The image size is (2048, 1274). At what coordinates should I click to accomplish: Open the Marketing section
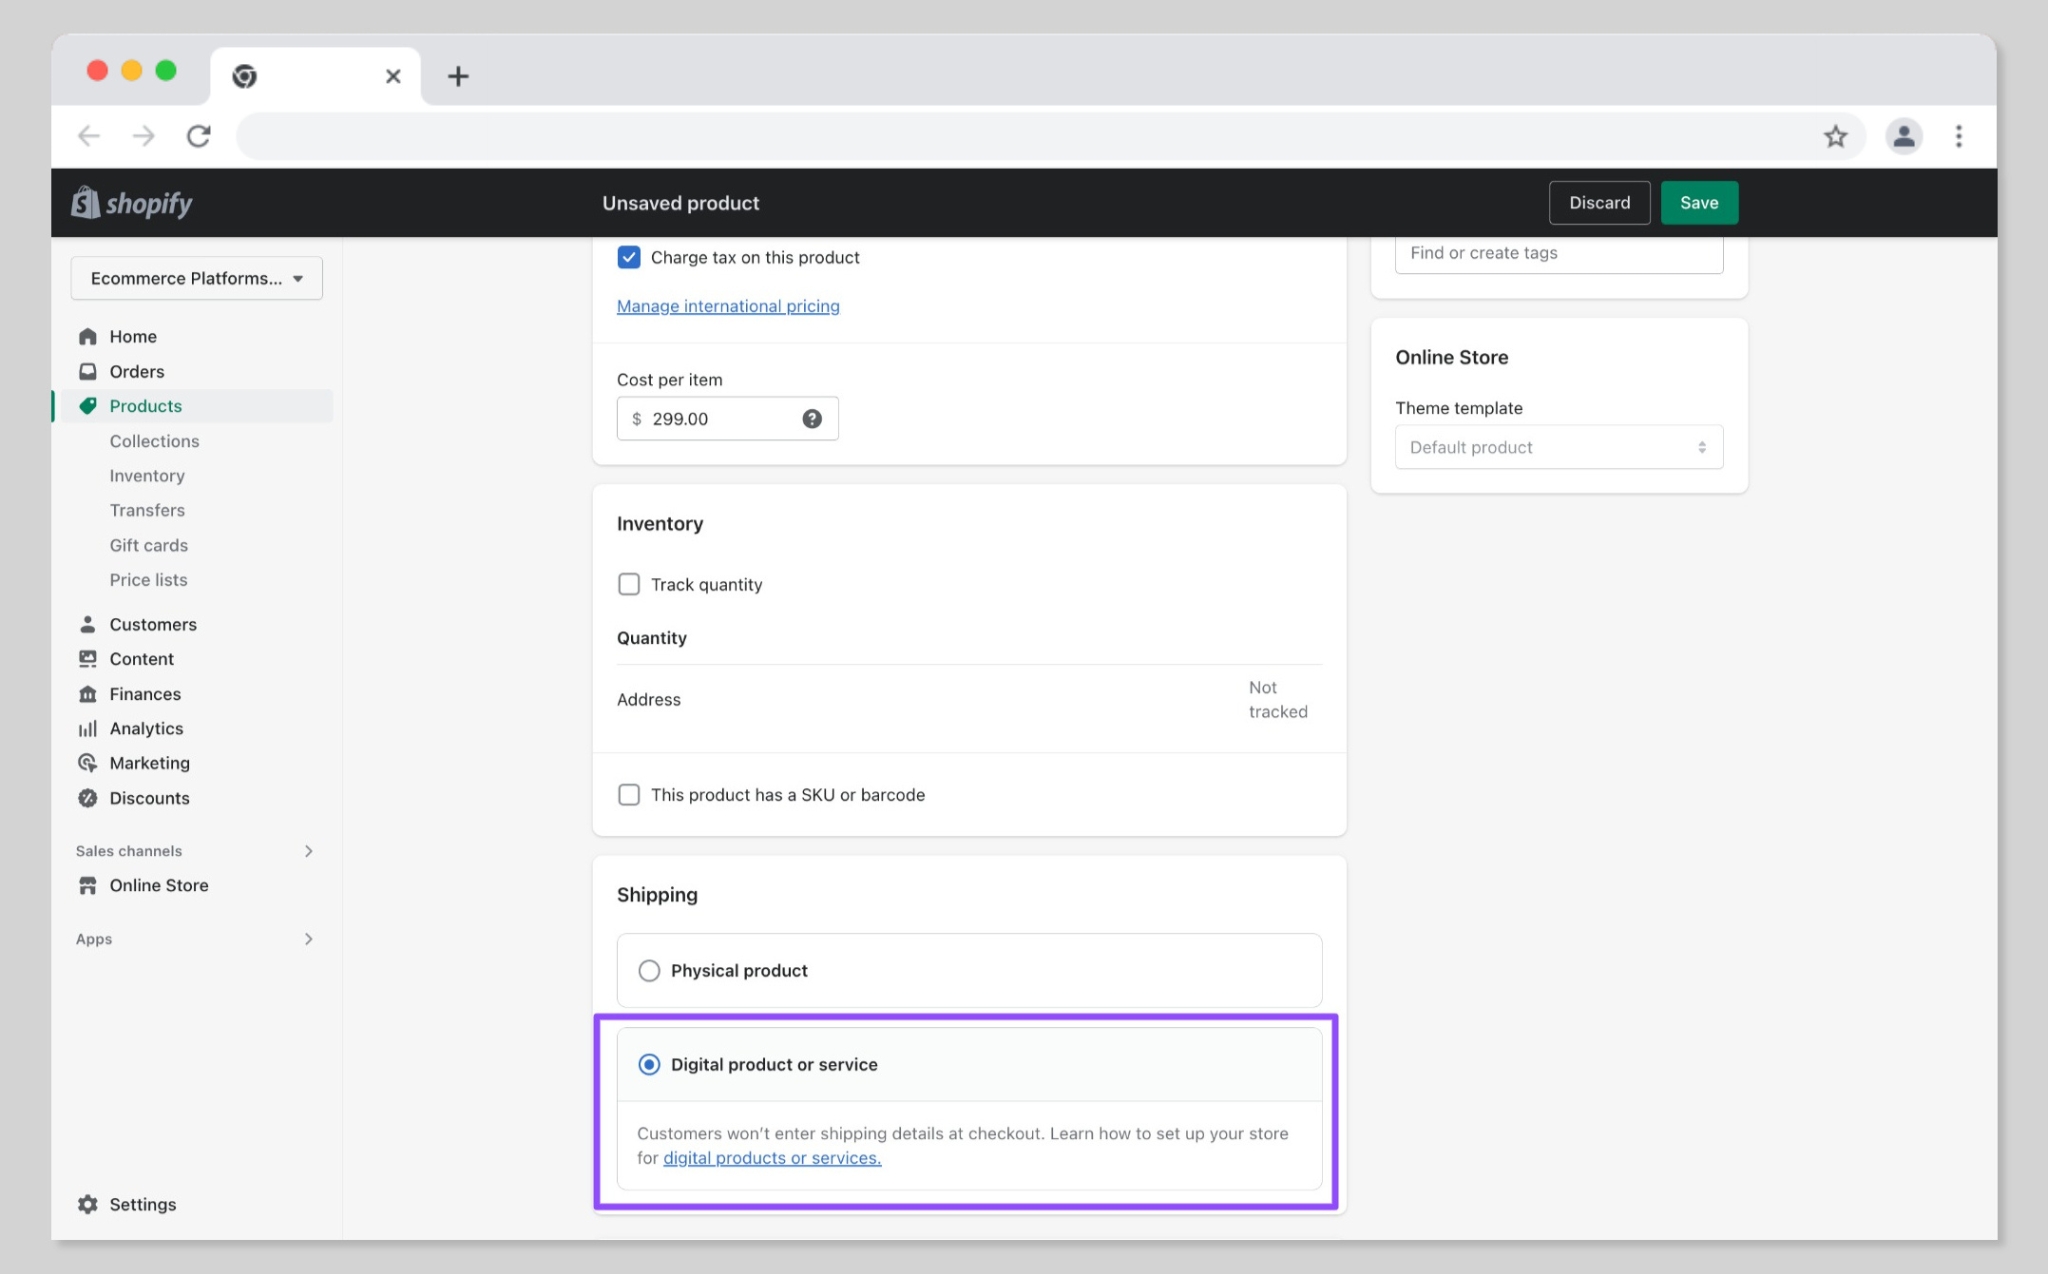coord(149,762)
